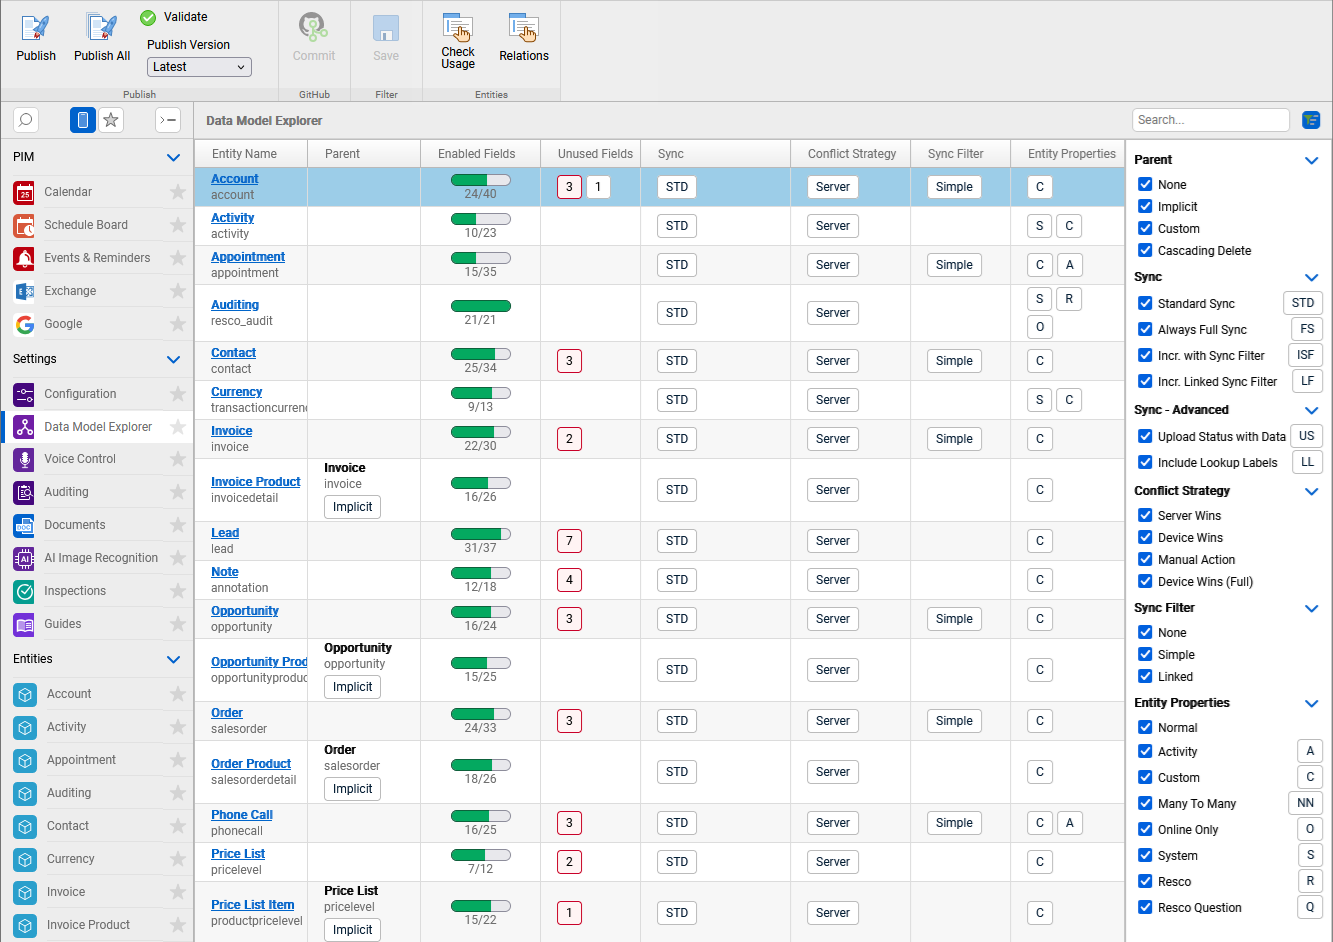Collapse the PIM section in the sidebar
The height and width of the screenshot is (942, 1333).
tap(173, 158)
